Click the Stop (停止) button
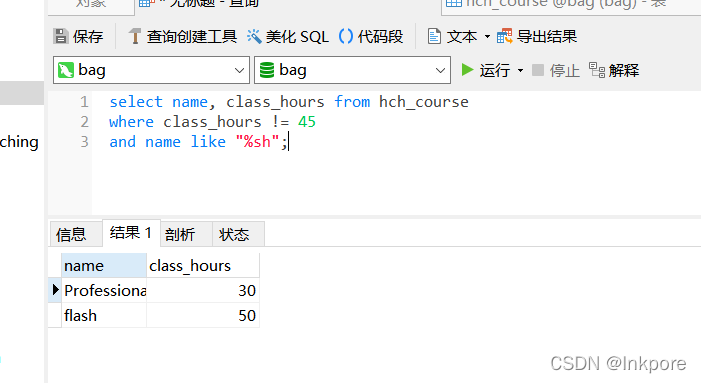Viewport: 701px width, 383px height. tap(556, 70)
